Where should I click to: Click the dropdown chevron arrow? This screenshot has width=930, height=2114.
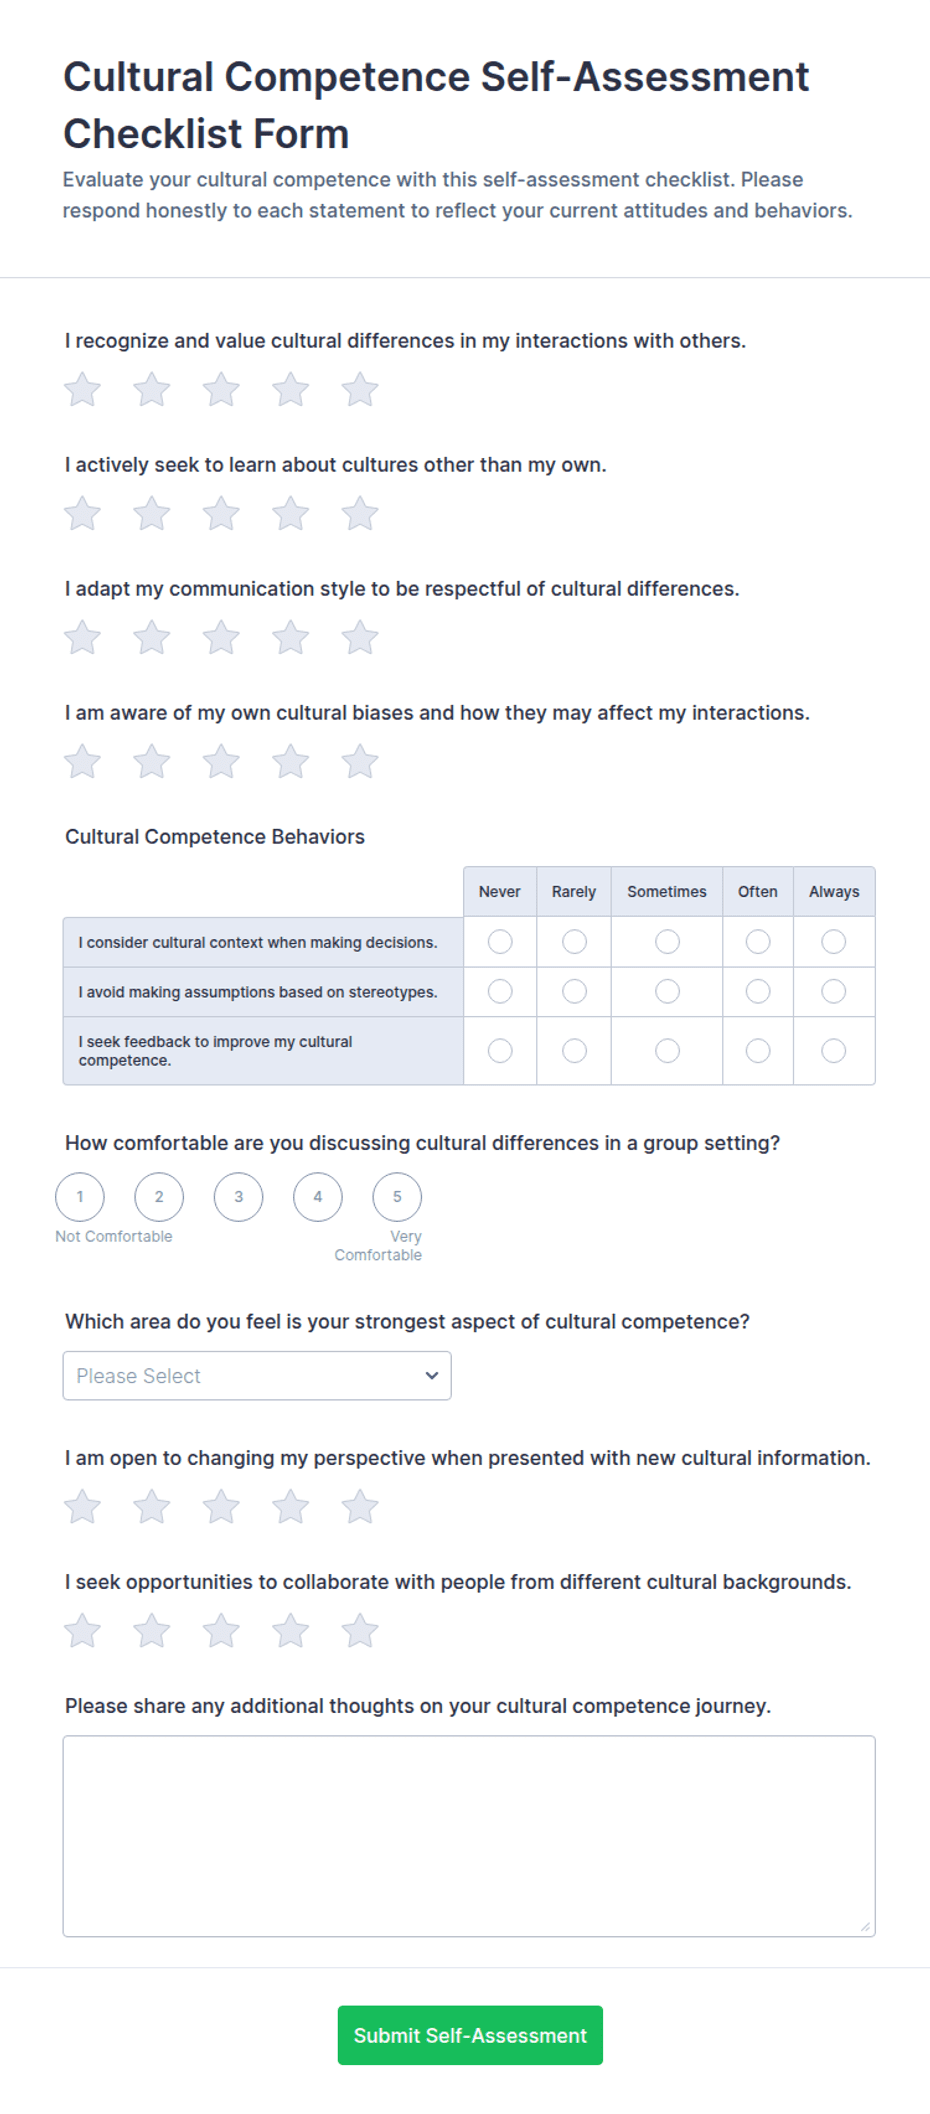pyautogui.click(x=432, y=1376)
